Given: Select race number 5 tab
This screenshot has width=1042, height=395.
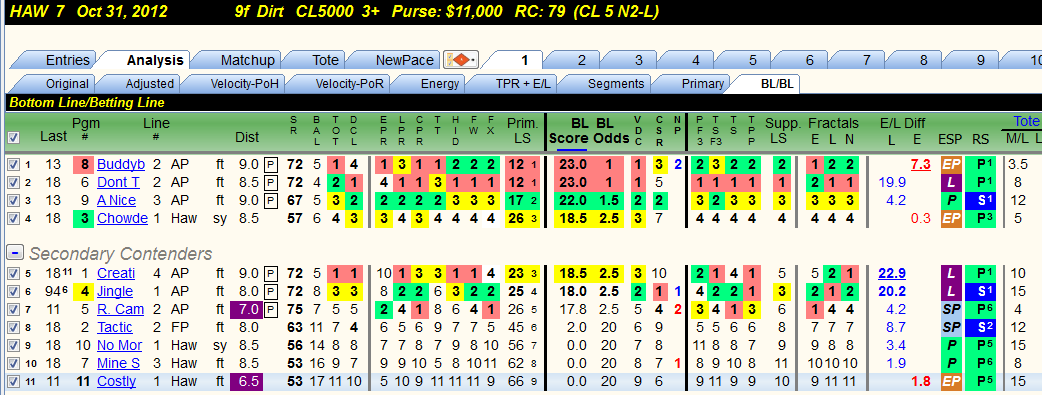Looking at the screenshot, I should pos(752,61).
